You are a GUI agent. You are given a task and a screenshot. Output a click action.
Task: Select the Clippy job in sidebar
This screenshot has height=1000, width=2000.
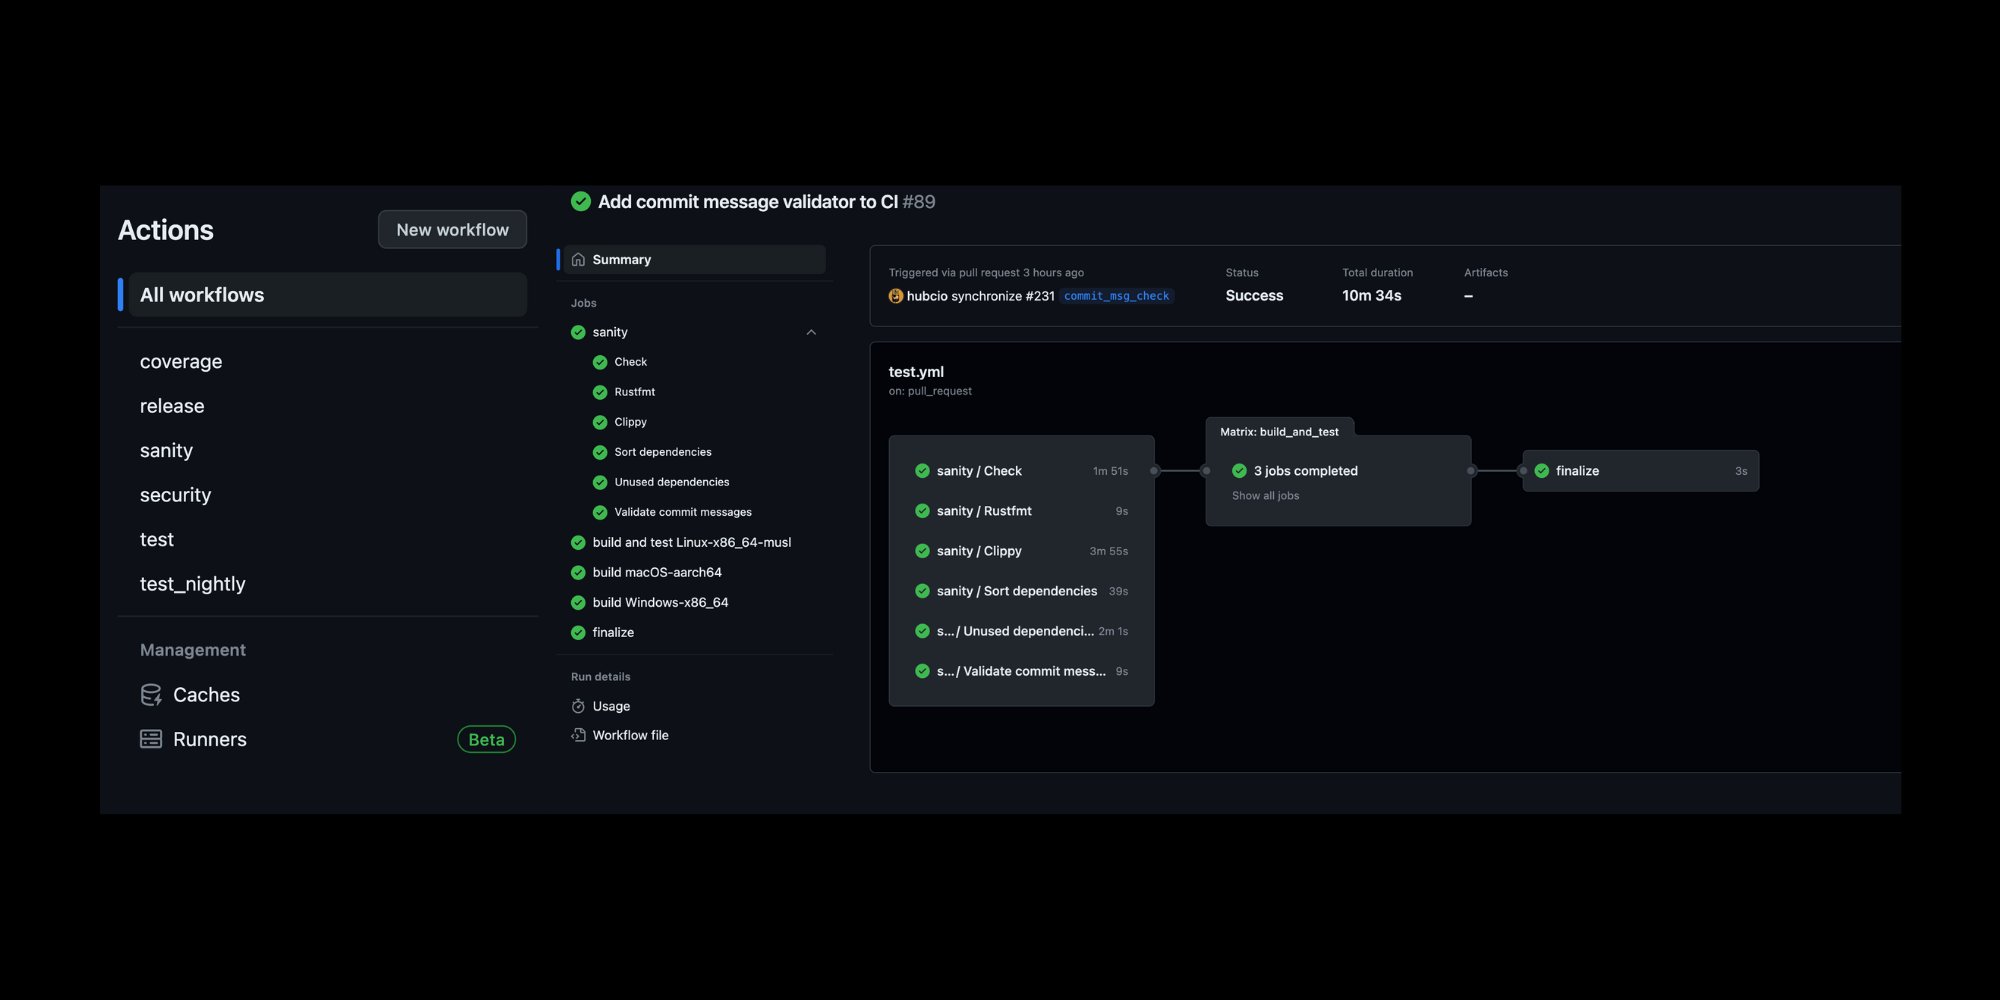coord(630,422)
